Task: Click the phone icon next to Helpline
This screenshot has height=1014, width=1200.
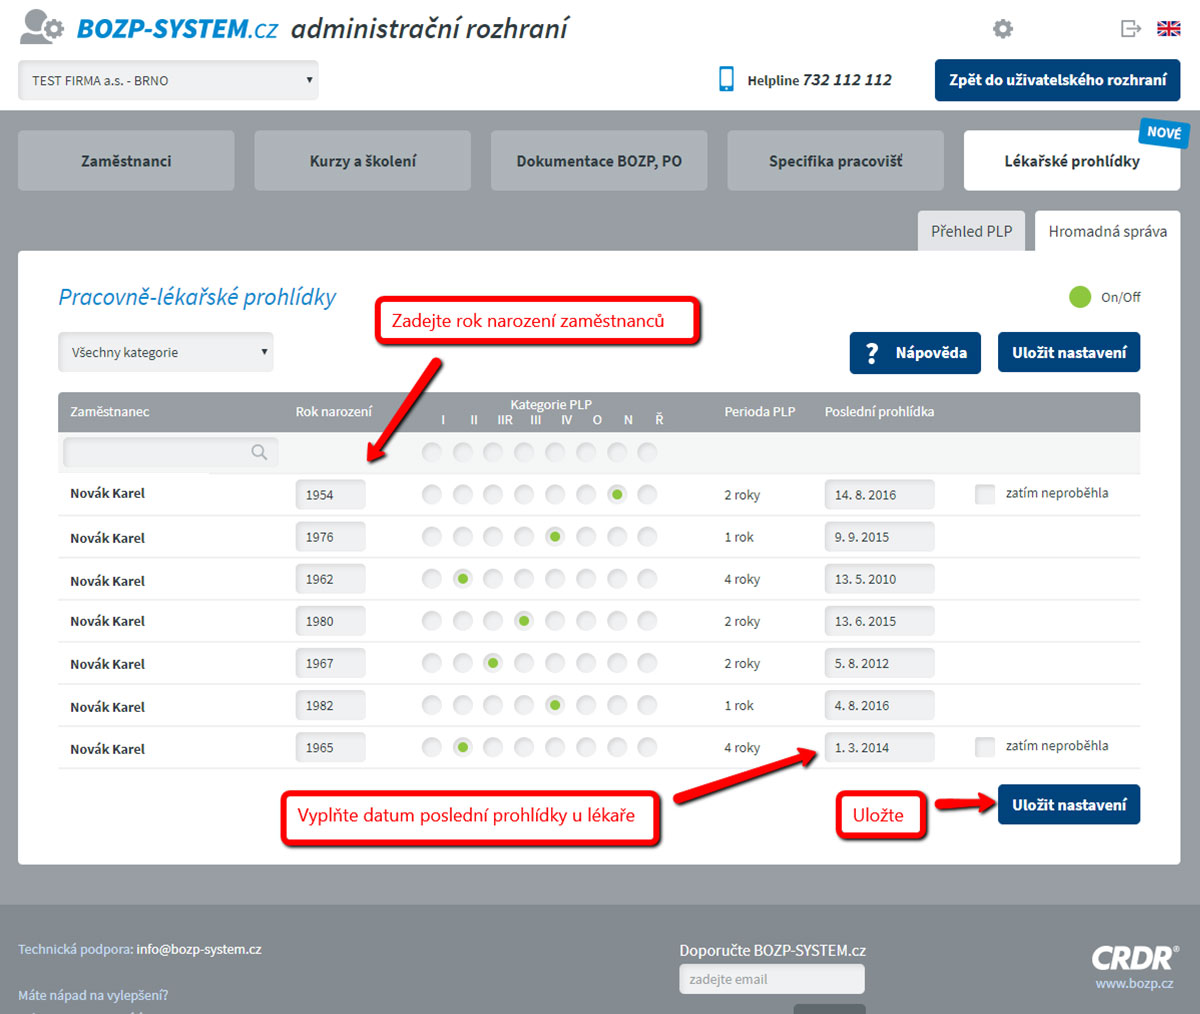Action: [x=726, y=79]
